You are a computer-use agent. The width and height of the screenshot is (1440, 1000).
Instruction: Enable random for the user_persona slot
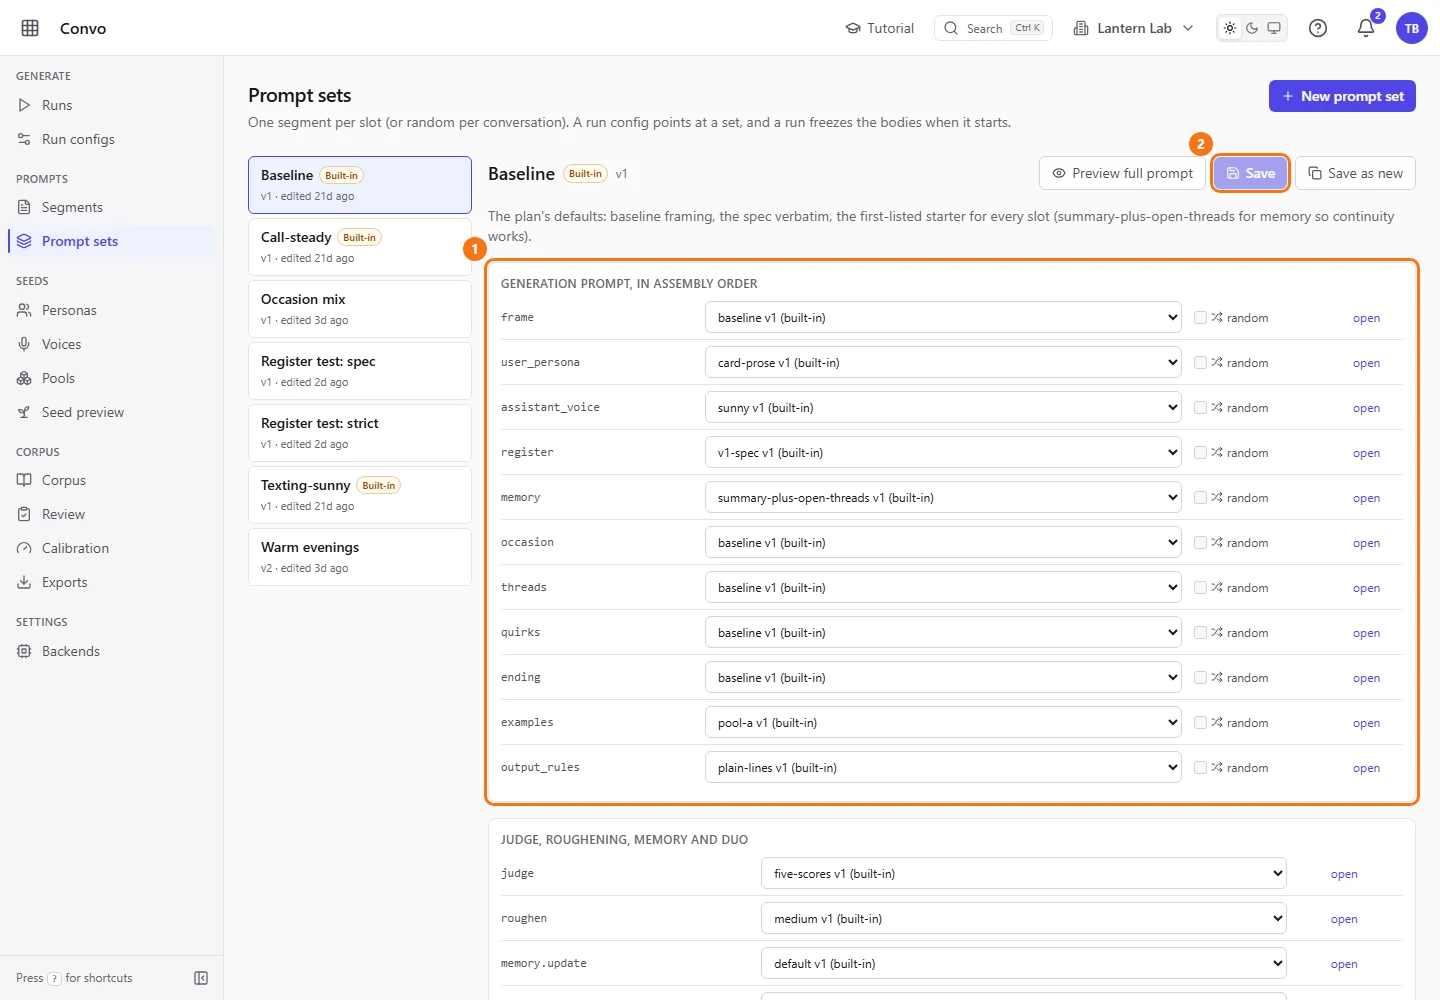pos(1200,363)
